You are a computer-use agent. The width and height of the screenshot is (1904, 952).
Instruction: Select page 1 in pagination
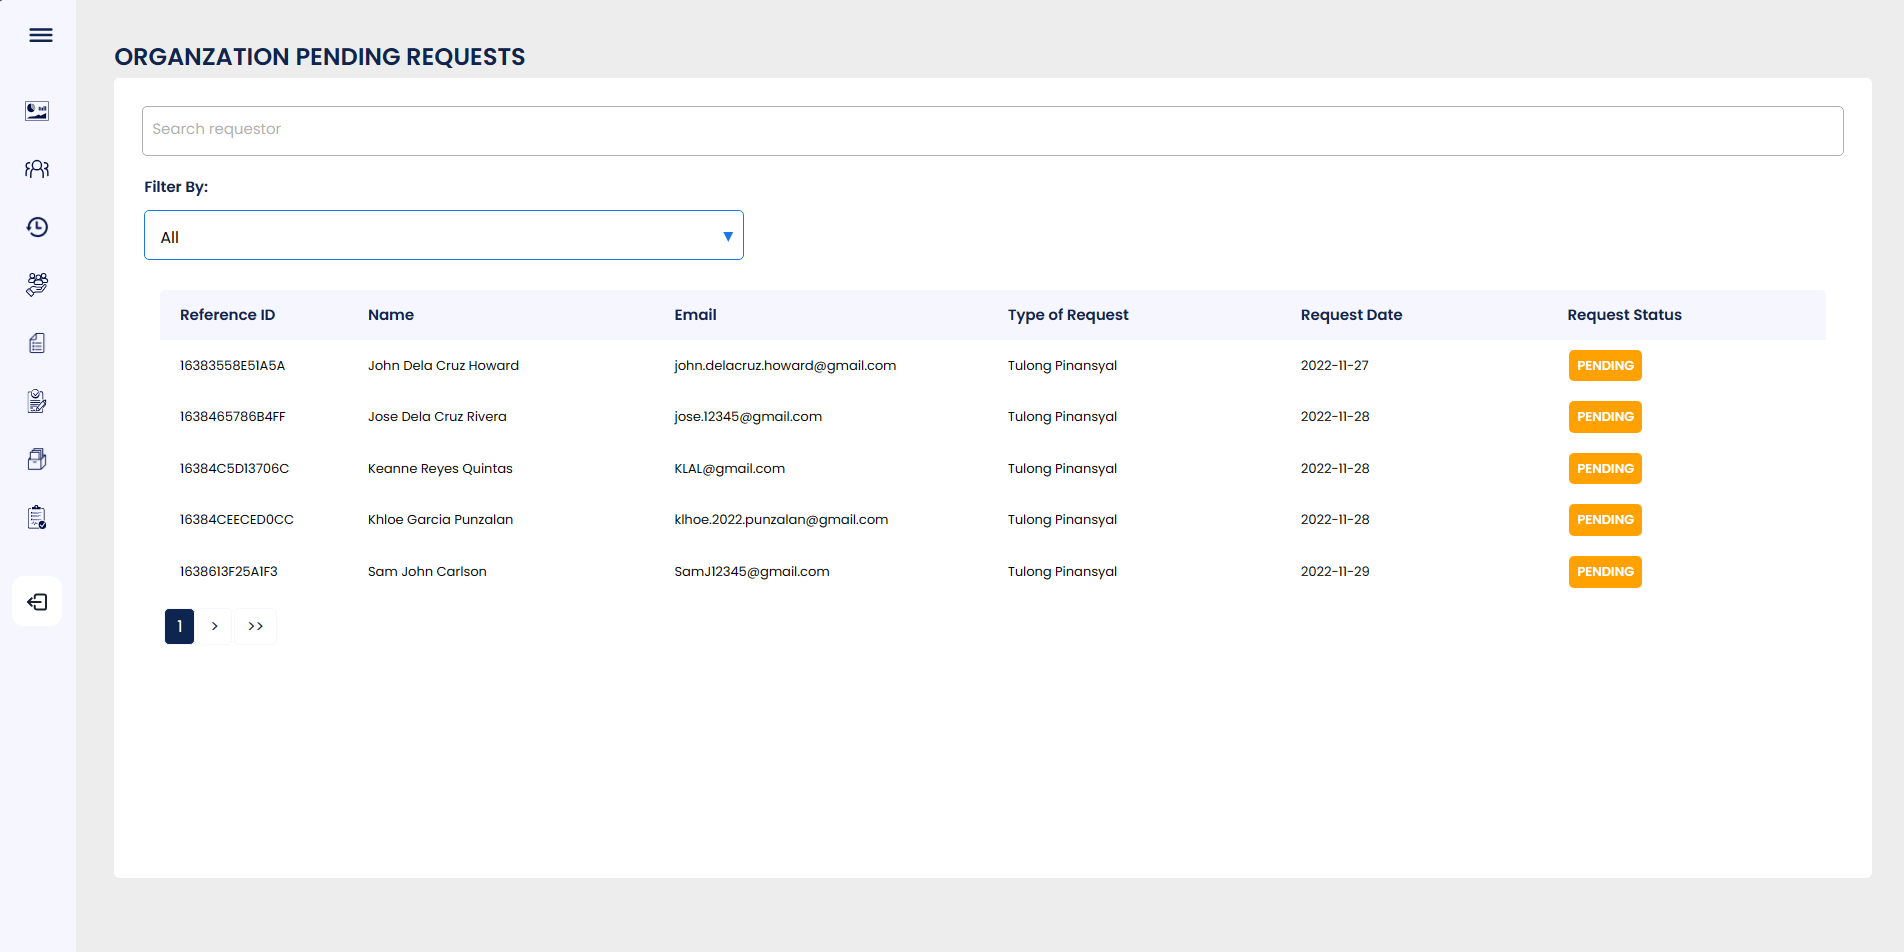179,627
